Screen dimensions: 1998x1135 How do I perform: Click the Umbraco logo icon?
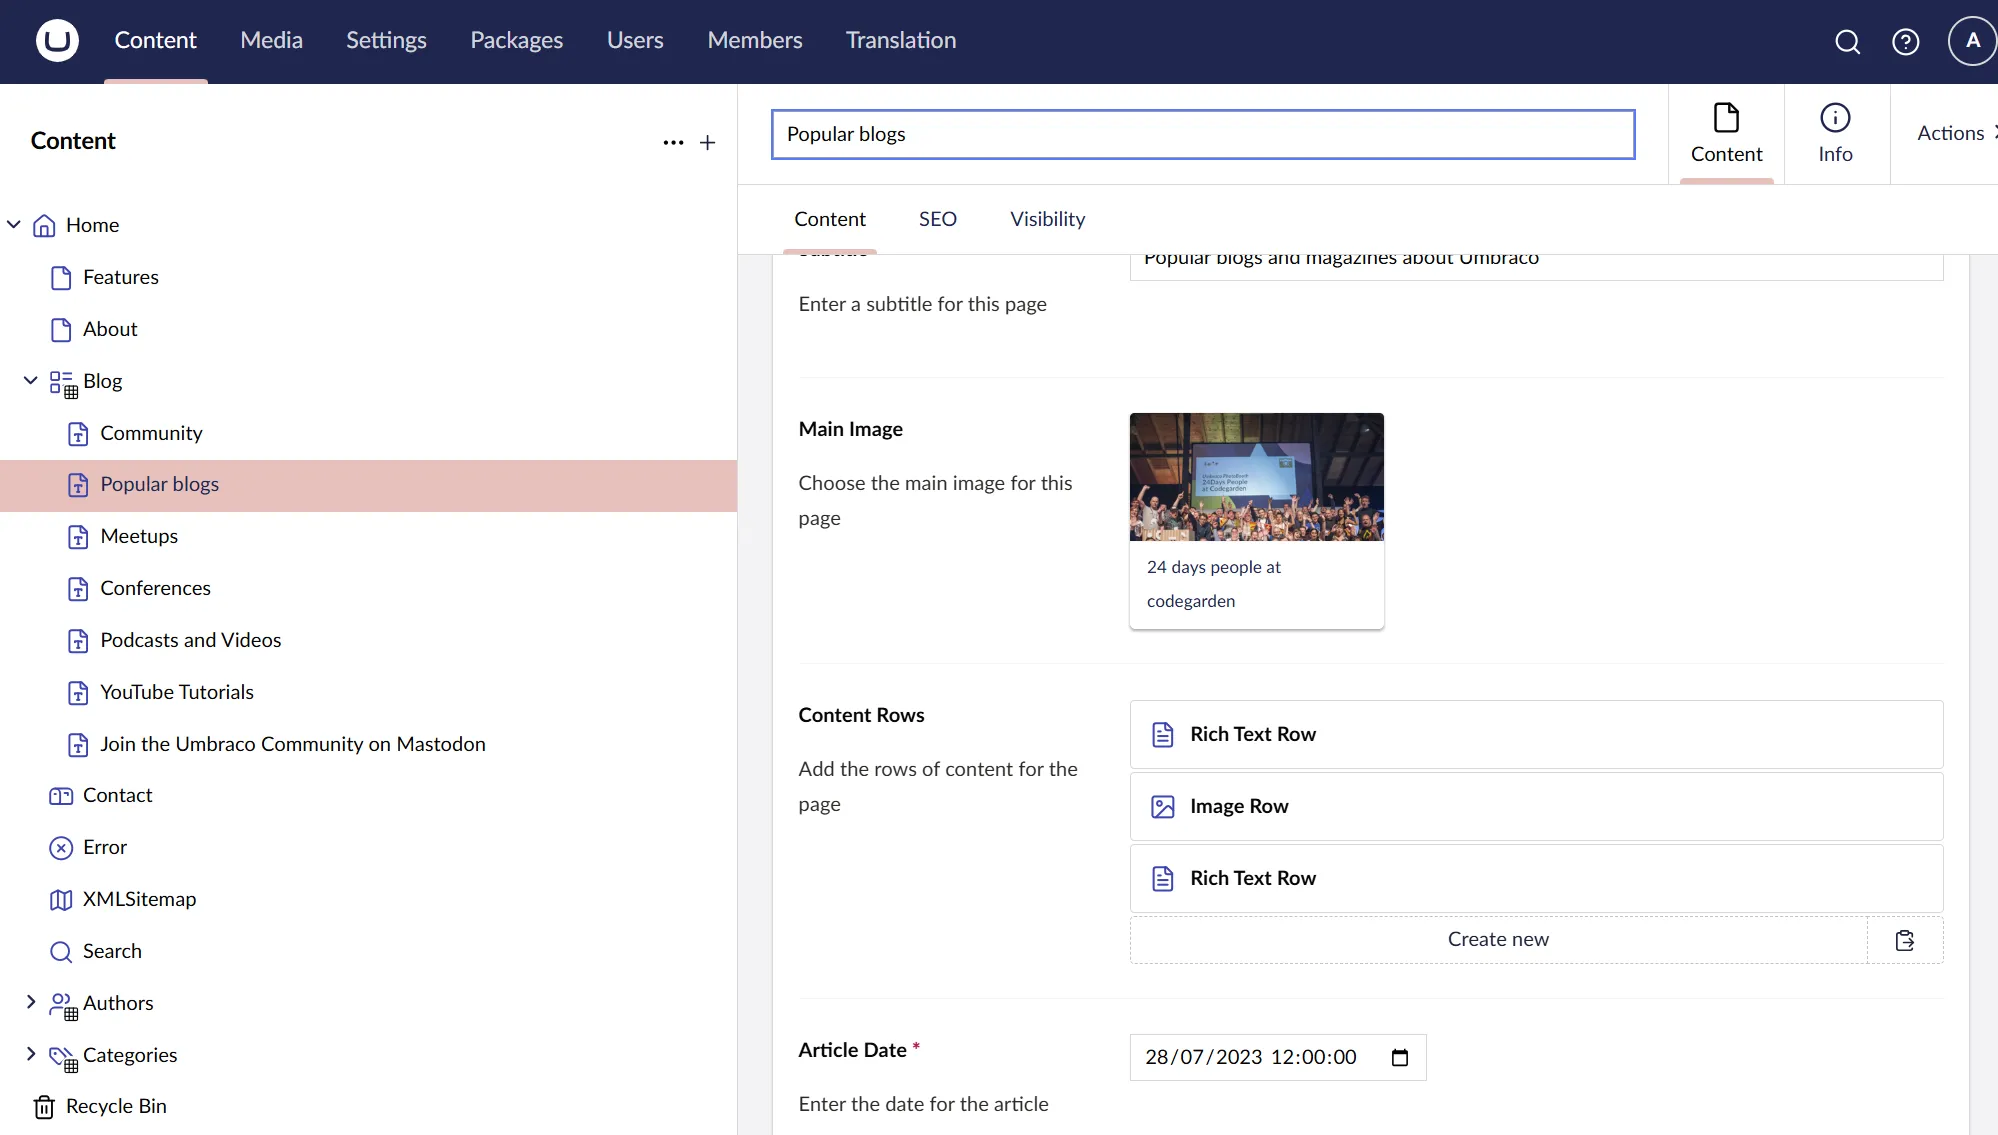pos(57,41)
